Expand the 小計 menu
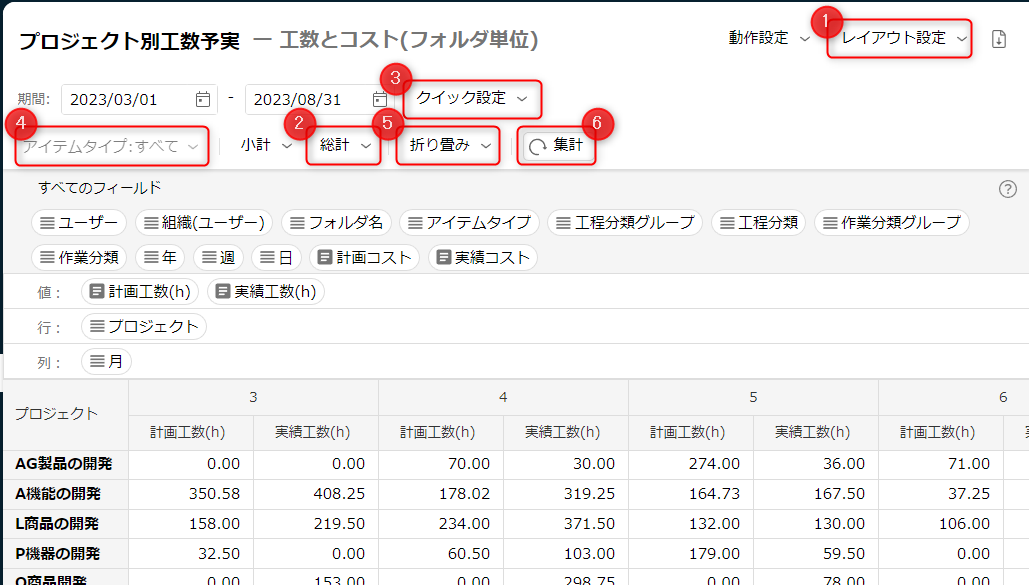Screen dimensions: 1029x585 (x=265, y=146)
